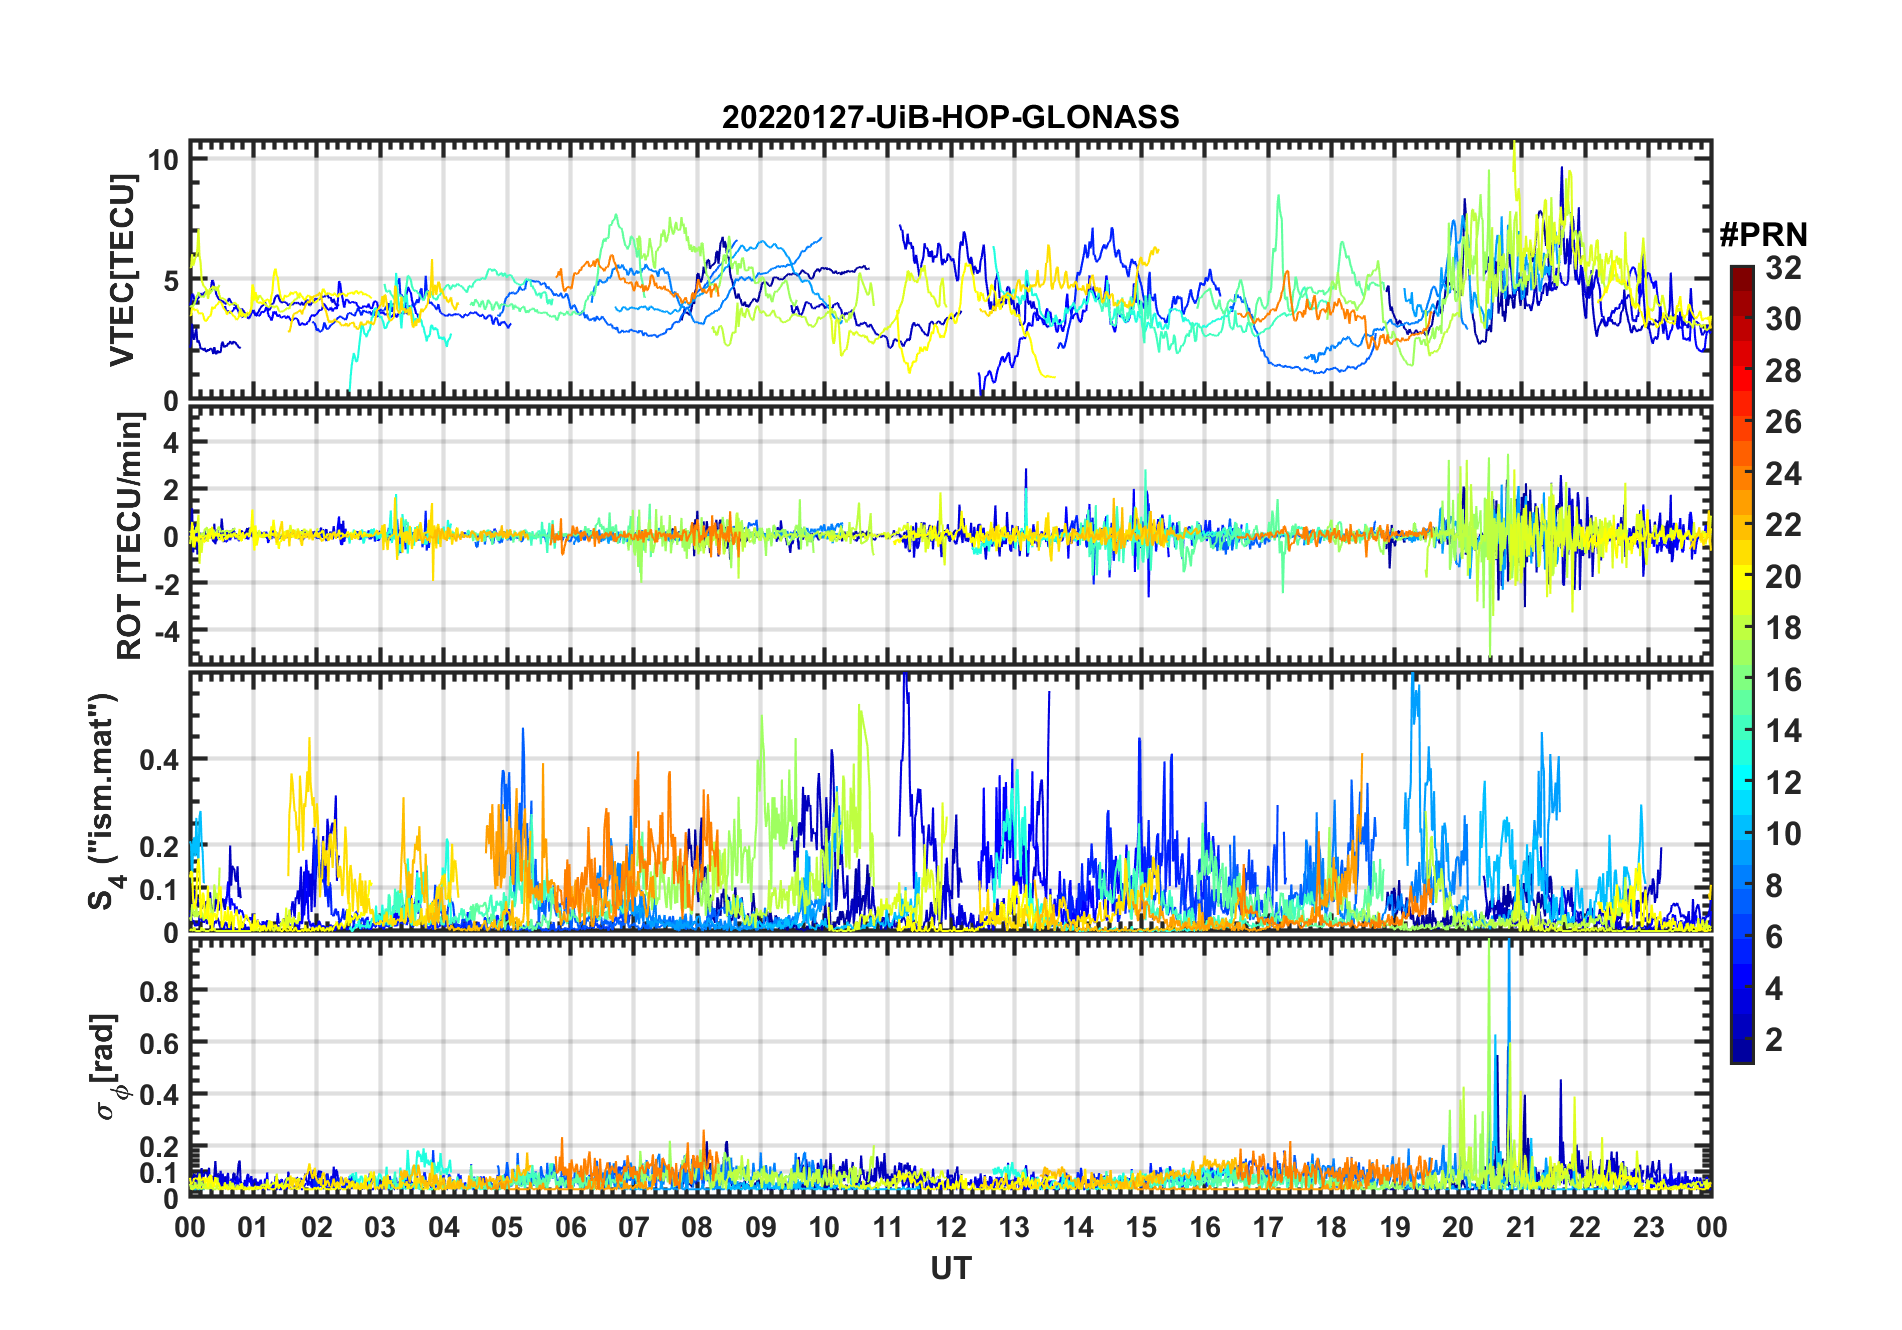Viewport: 1902px width, 1330px height.
Task: Click the x-axis tick label 18
Action: click(1331, 1227)
